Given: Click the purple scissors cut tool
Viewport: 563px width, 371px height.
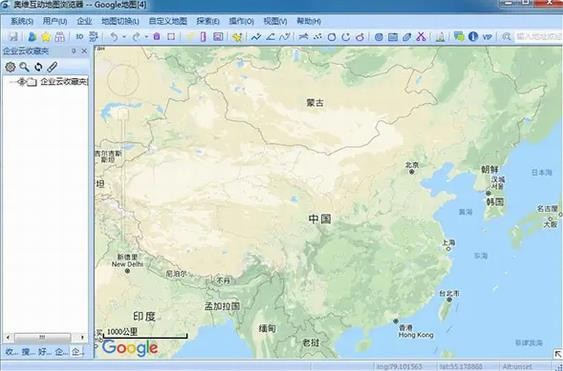Looking at the screenshot, I should point(421,37).
